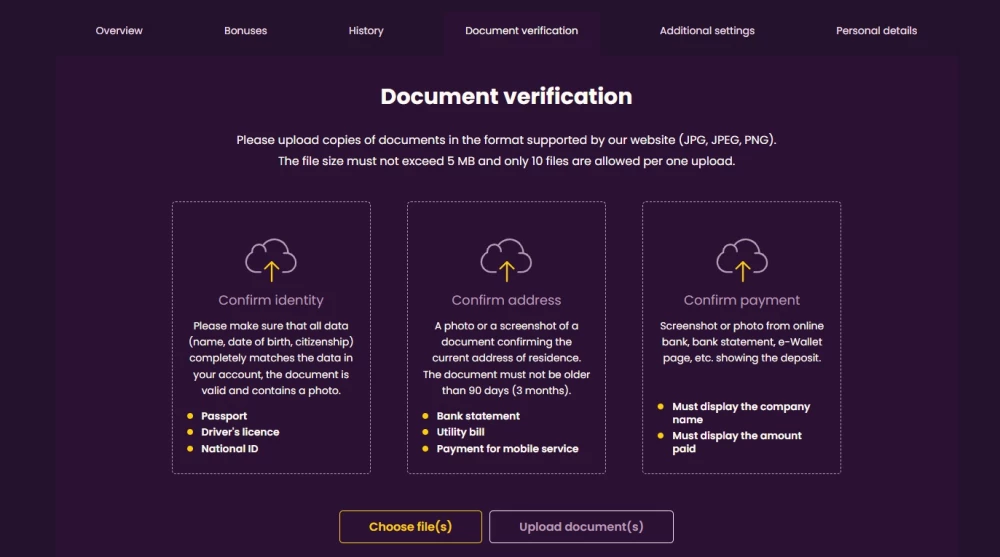The height and width of the screenshot is (557, 1000).
Task: Select the Passport list item
Action: pyautogui.click(x=224, y=416)
